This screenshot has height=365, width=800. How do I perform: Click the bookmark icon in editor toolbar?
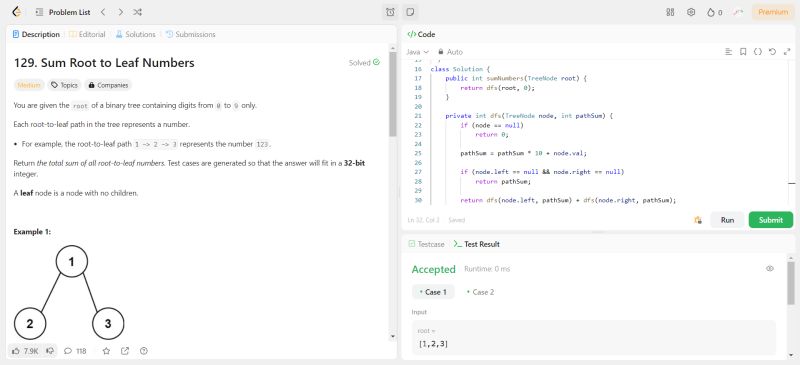tap(743, 52)
